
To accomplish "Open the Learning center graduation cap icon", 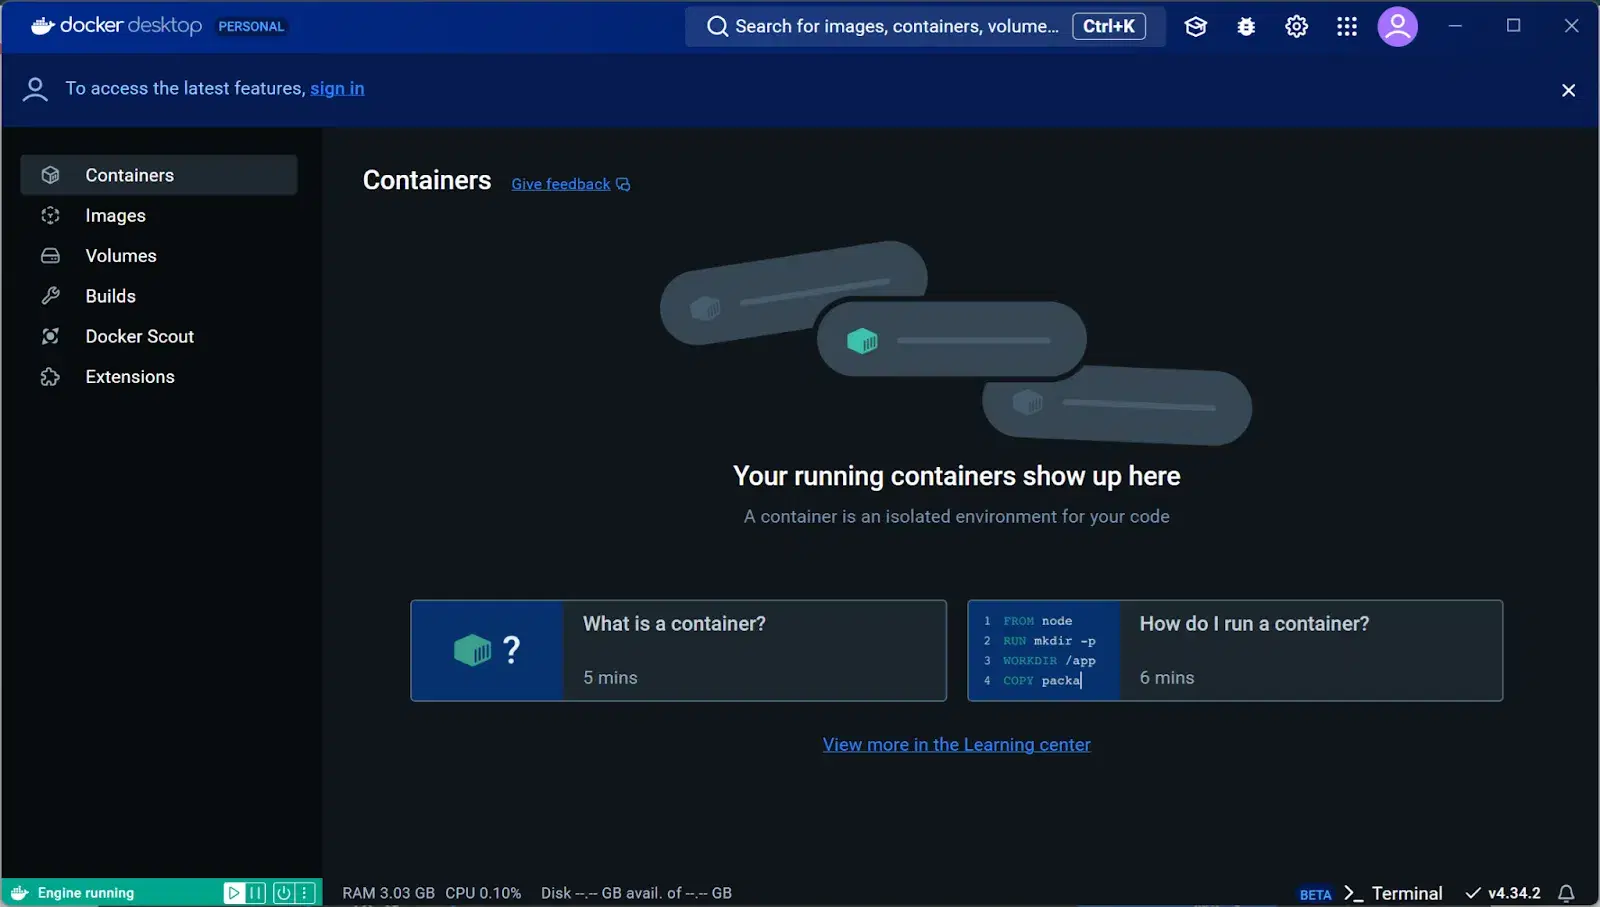I will (x=1196, y=27).
